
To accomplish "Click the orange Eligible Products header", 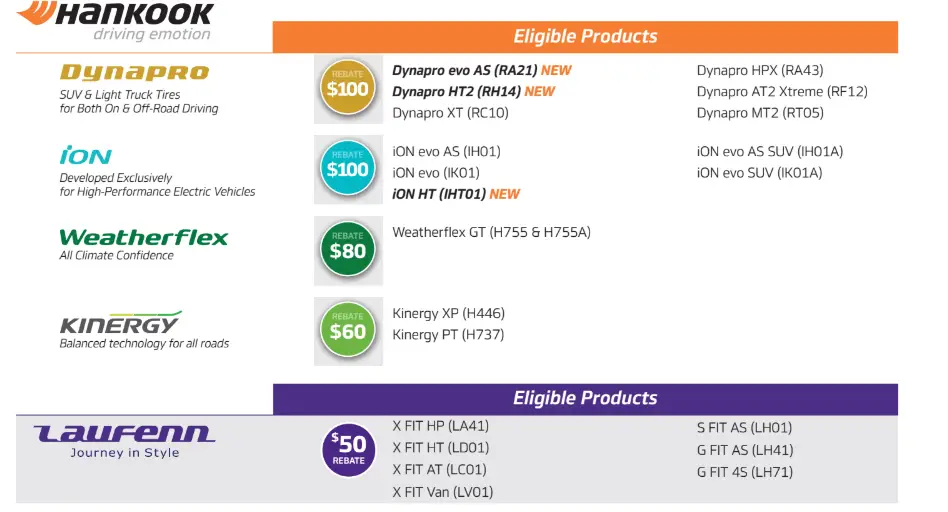I will tap(585, 36).
